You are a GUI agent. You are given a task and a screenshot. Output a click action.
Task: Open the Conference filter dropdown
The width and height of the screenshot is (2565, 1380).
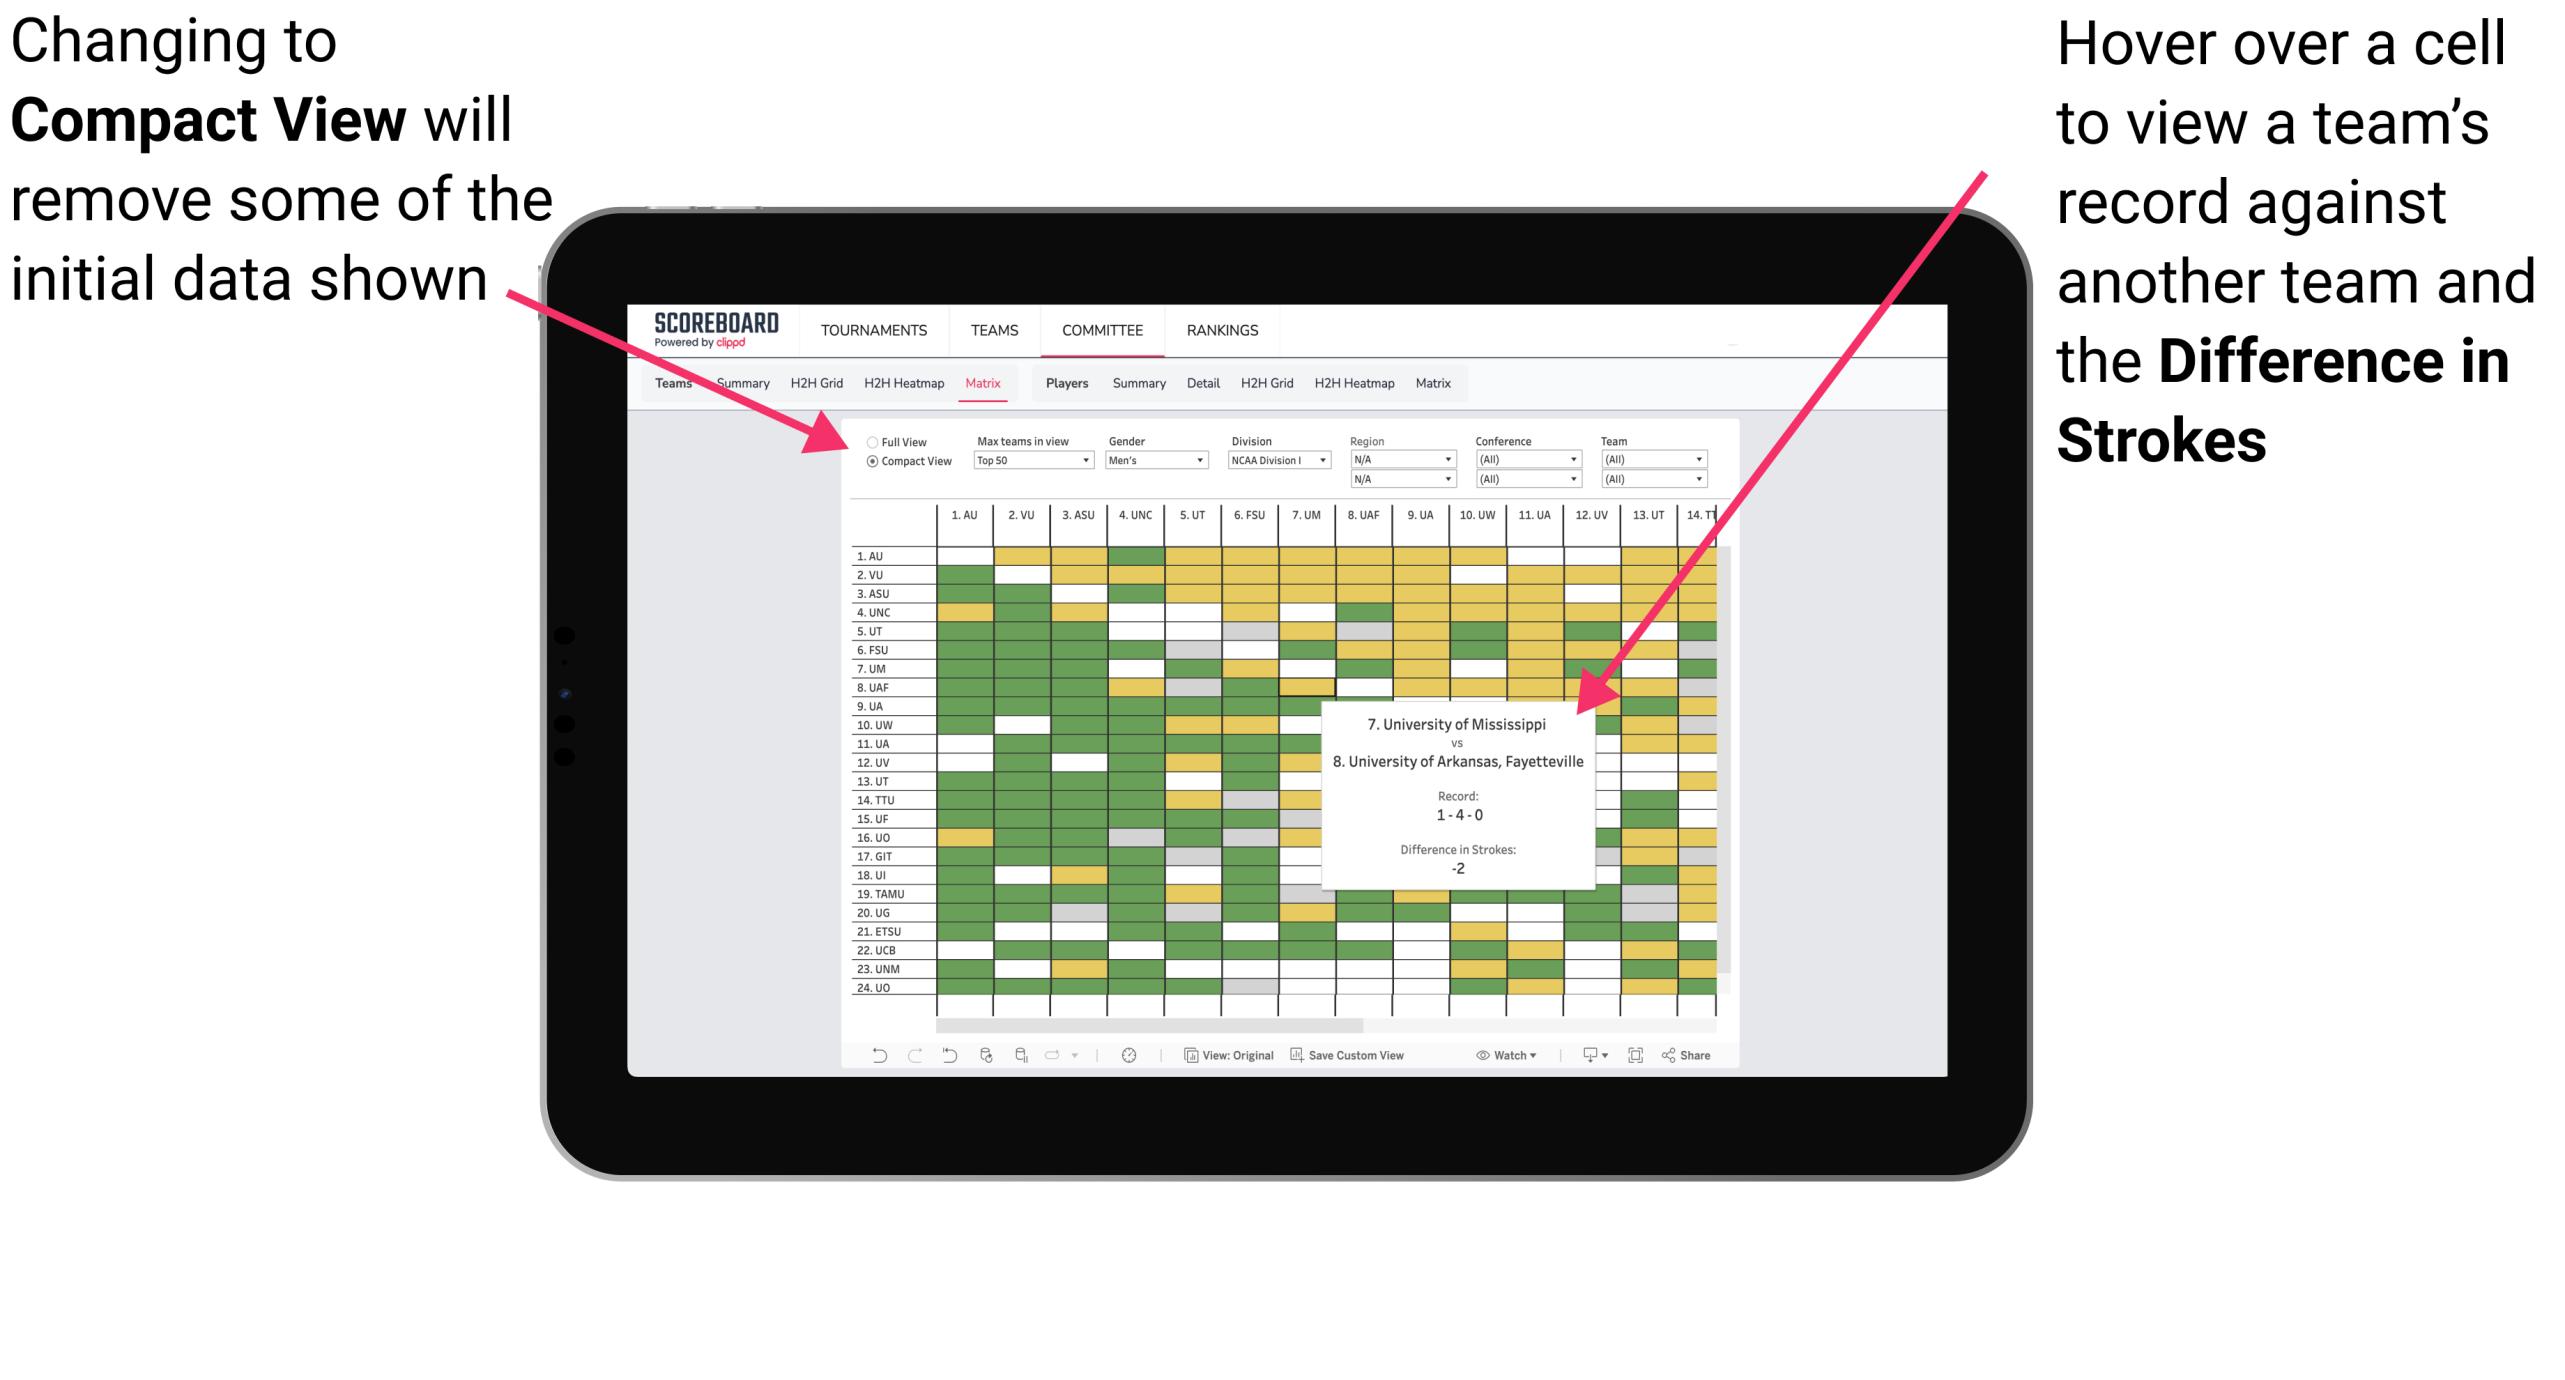click(1566, 459)
